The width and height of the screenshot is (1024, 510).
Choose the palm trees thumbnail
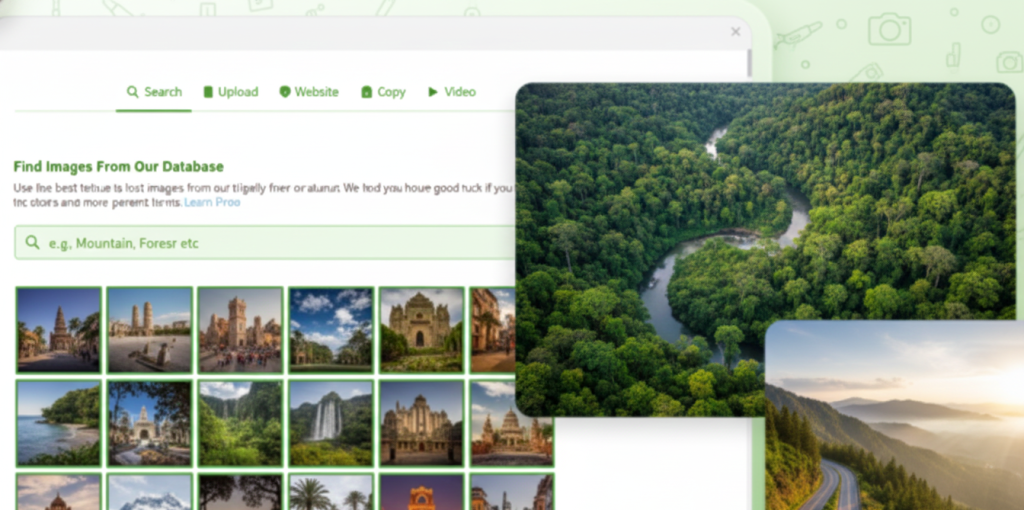pyautogui.click(x=330, y=492)
